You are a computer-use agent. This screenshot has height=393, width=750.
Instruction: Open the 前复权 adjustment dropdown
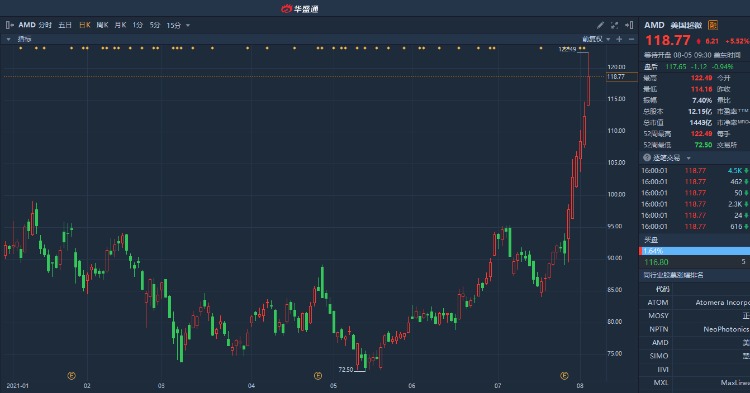596,39
